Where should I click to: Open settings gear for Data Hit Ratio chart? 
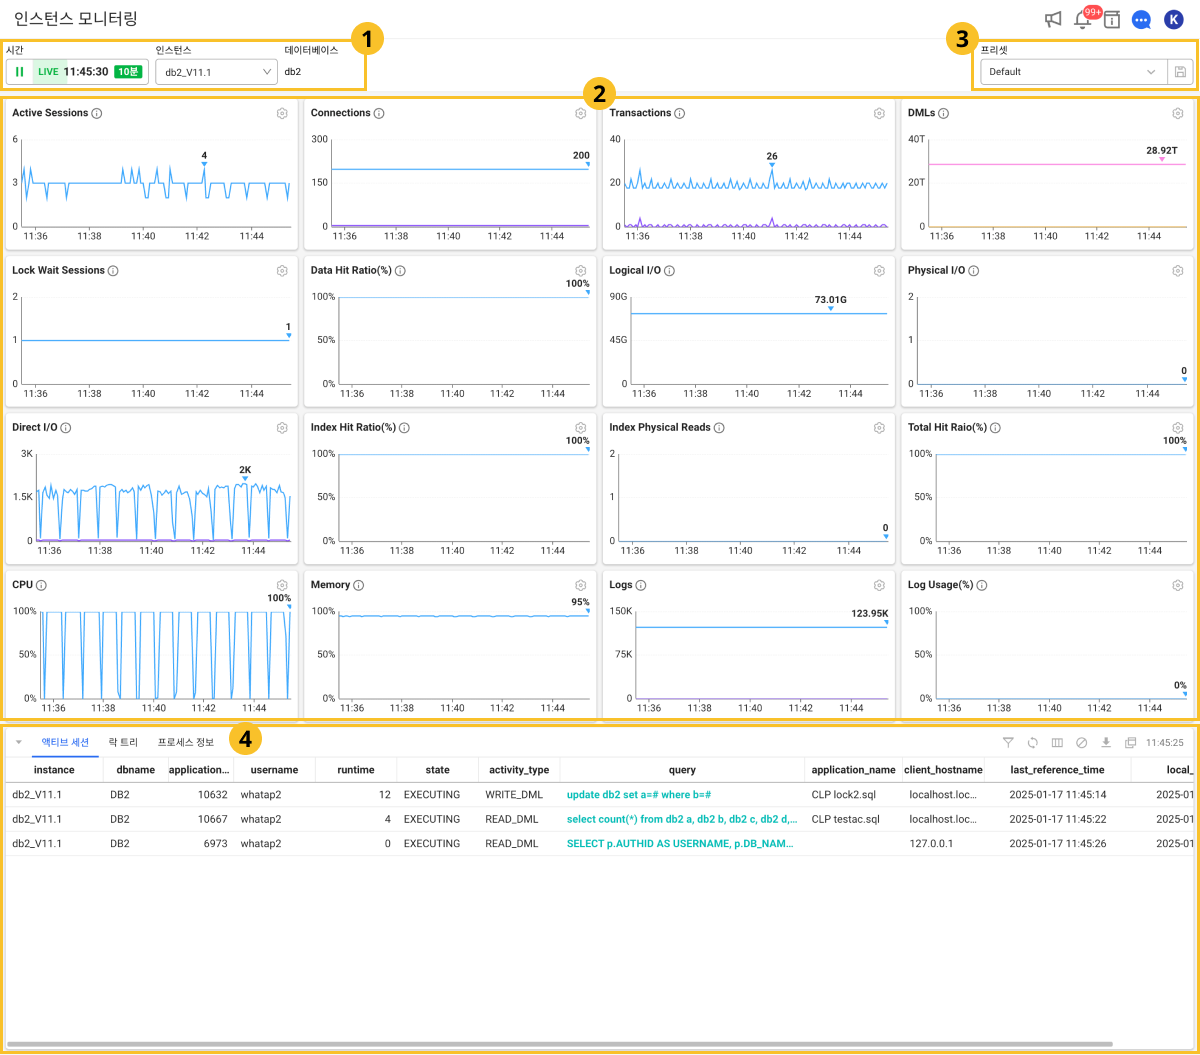(x=580, y=271)
